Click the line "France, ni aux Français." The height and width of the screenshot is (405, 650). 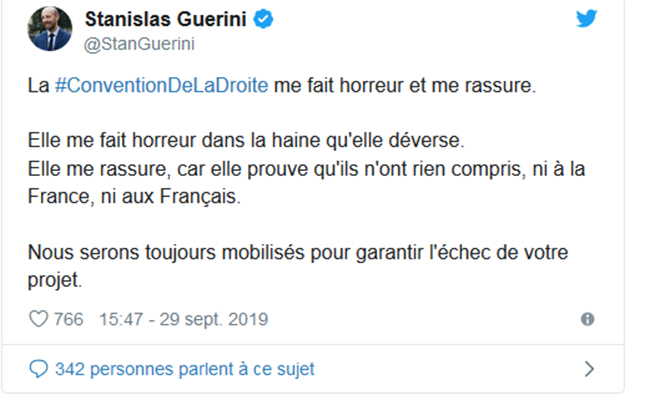[x=135, y=196]
